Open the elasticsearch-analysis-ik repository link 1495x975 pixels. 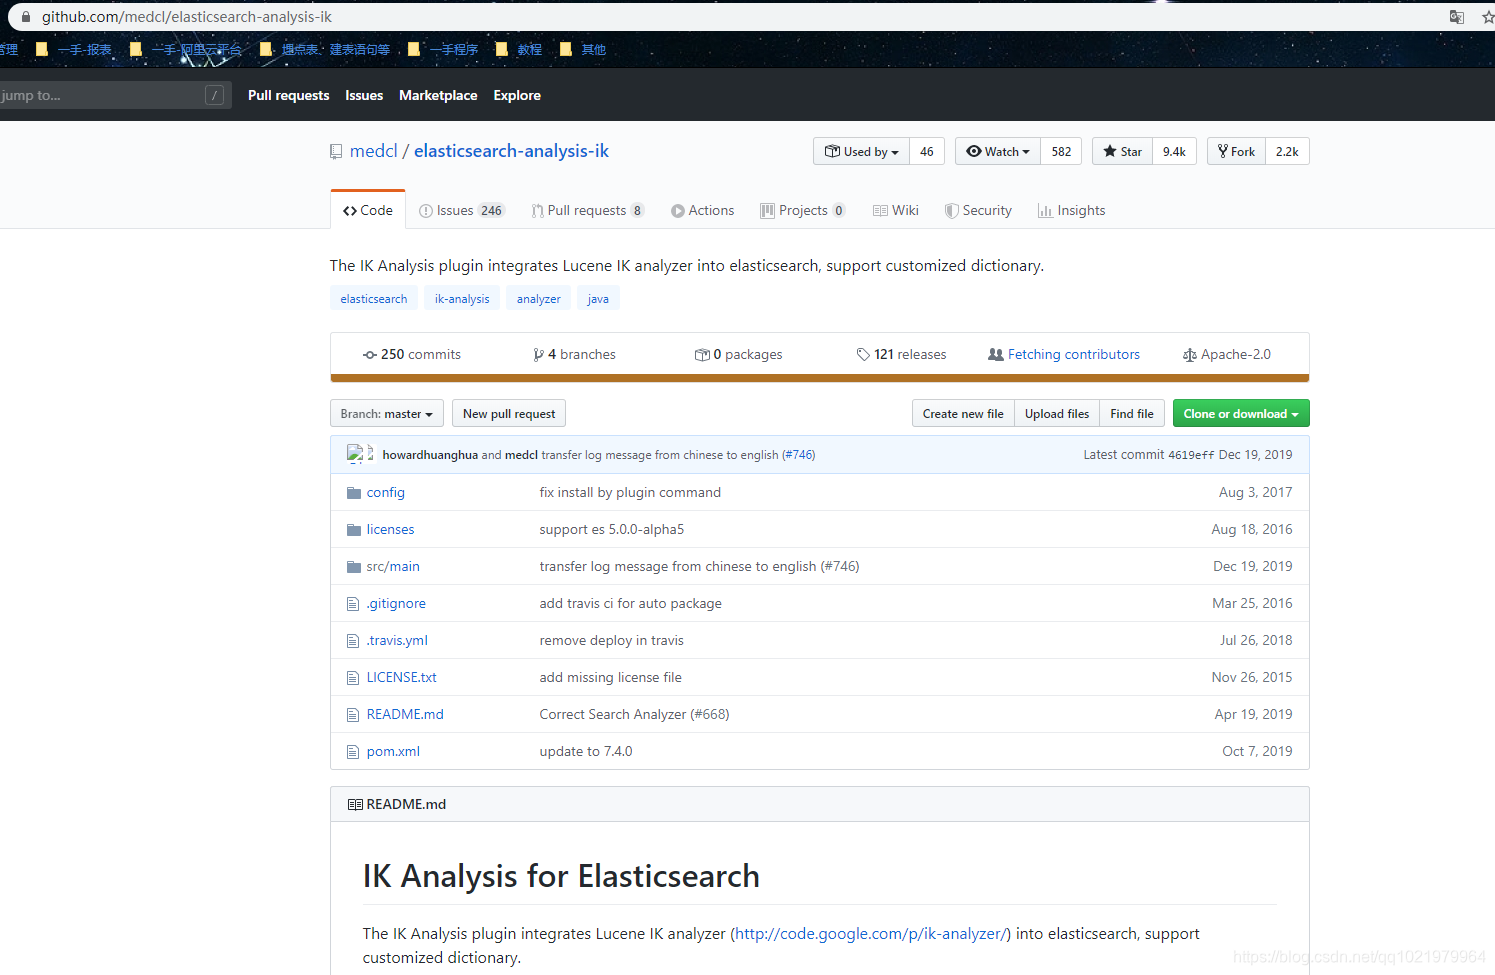511,151
